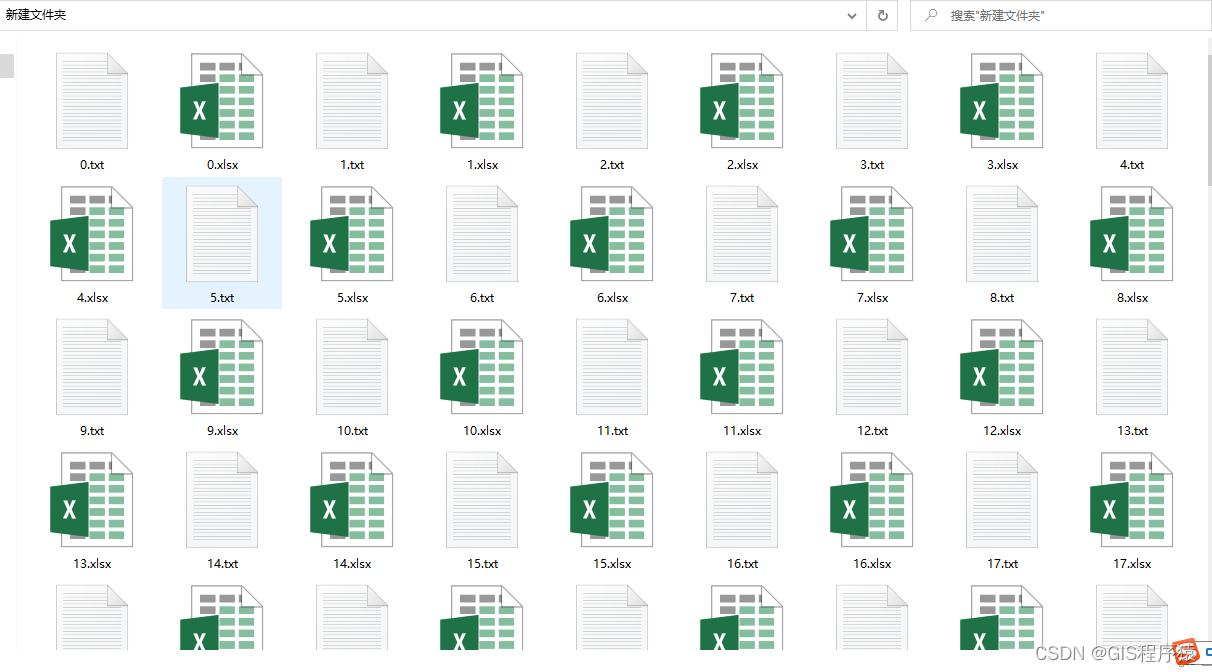Select the 7.txt file icon
This screenshot has height=672, width=1212.
click(x=742, y=234)
